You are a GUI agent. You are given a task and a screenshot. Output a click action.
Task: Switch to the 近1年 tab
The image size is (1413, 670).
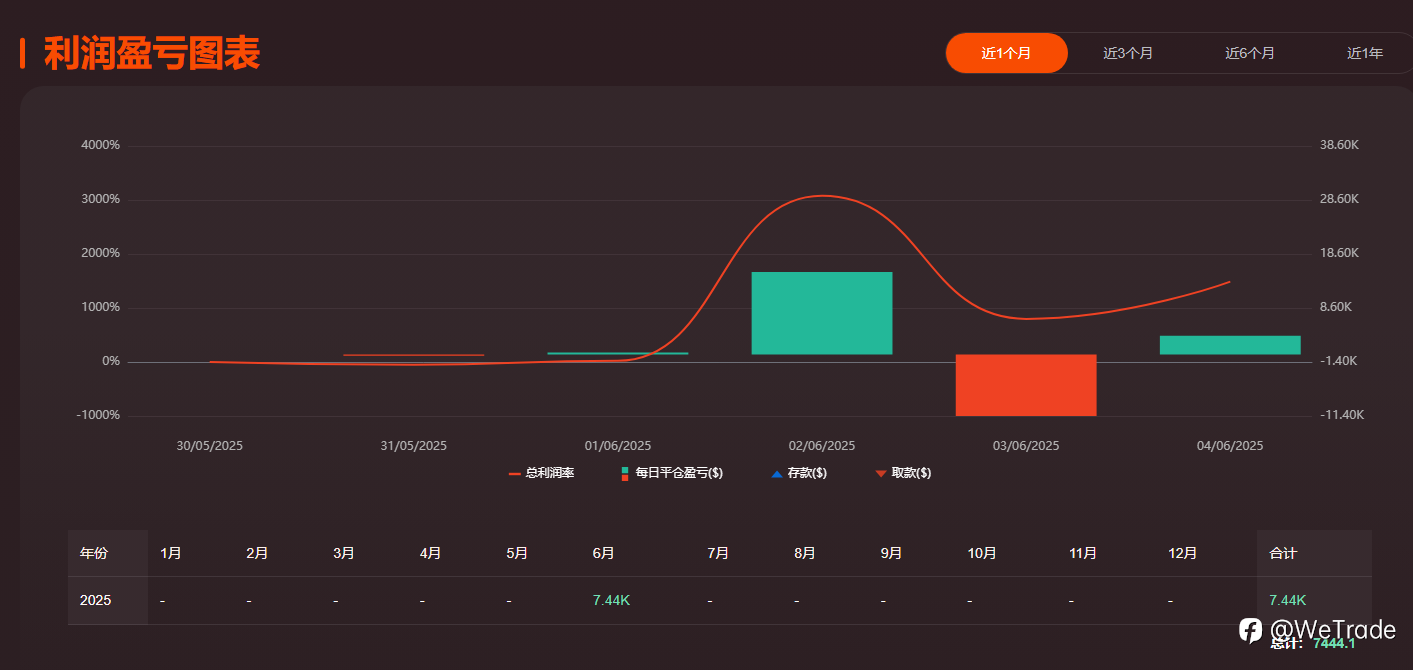click(x=1365, y=53)
